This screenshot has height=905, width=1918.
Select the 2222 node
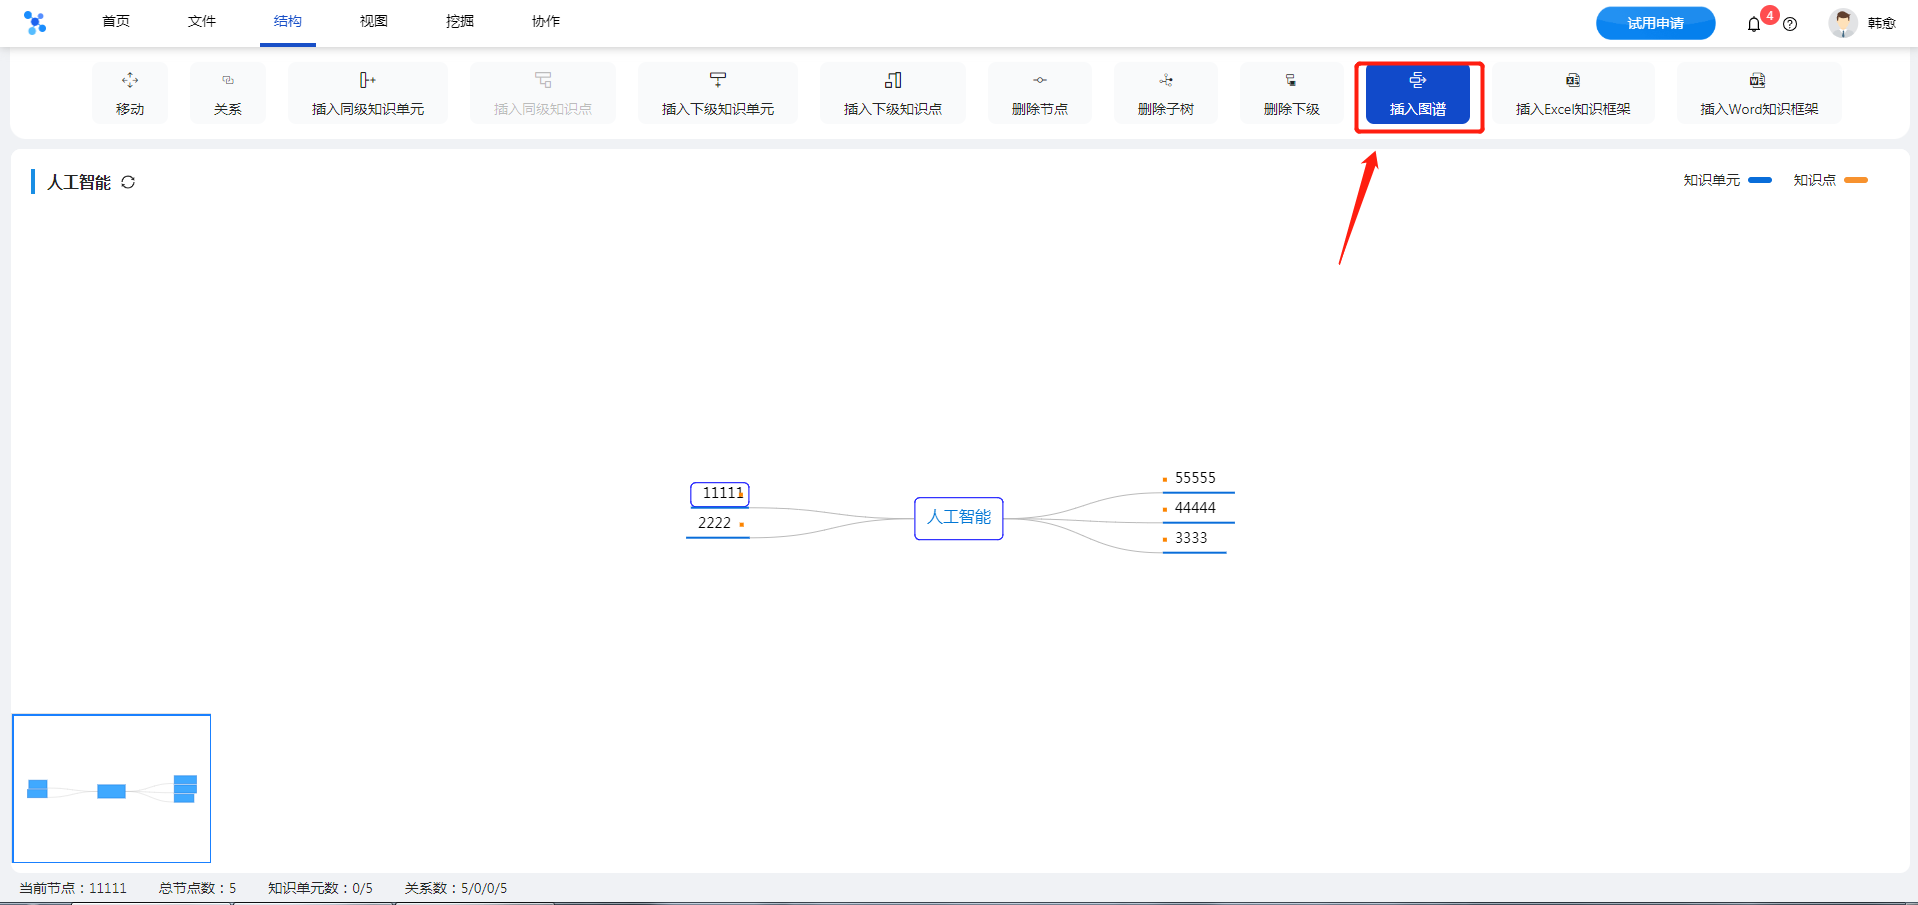(717, 523)
